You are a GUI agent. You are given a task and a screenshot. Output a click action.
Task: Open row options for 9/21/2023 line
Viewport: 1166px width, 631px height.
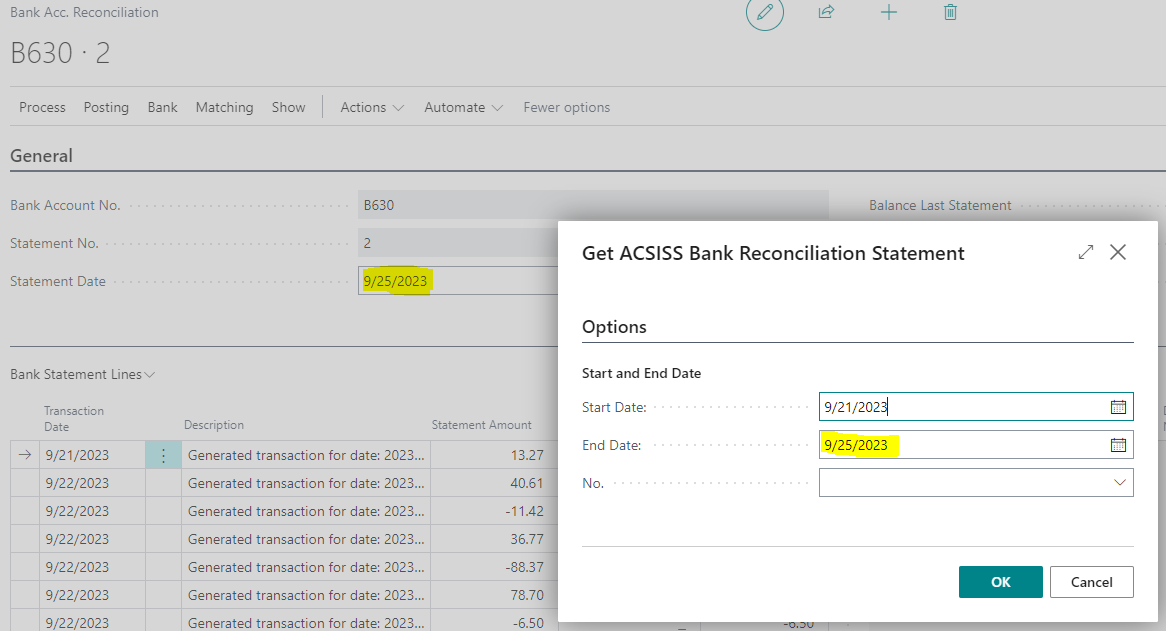pyautogui.click(x=164, y=455)
